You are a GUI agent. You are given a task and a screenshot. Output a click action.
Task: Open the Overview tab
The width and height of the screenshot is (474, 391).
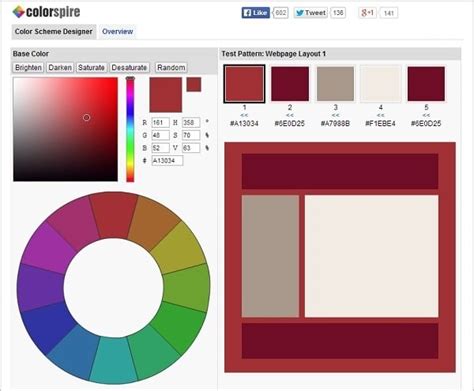pos(117,32)
